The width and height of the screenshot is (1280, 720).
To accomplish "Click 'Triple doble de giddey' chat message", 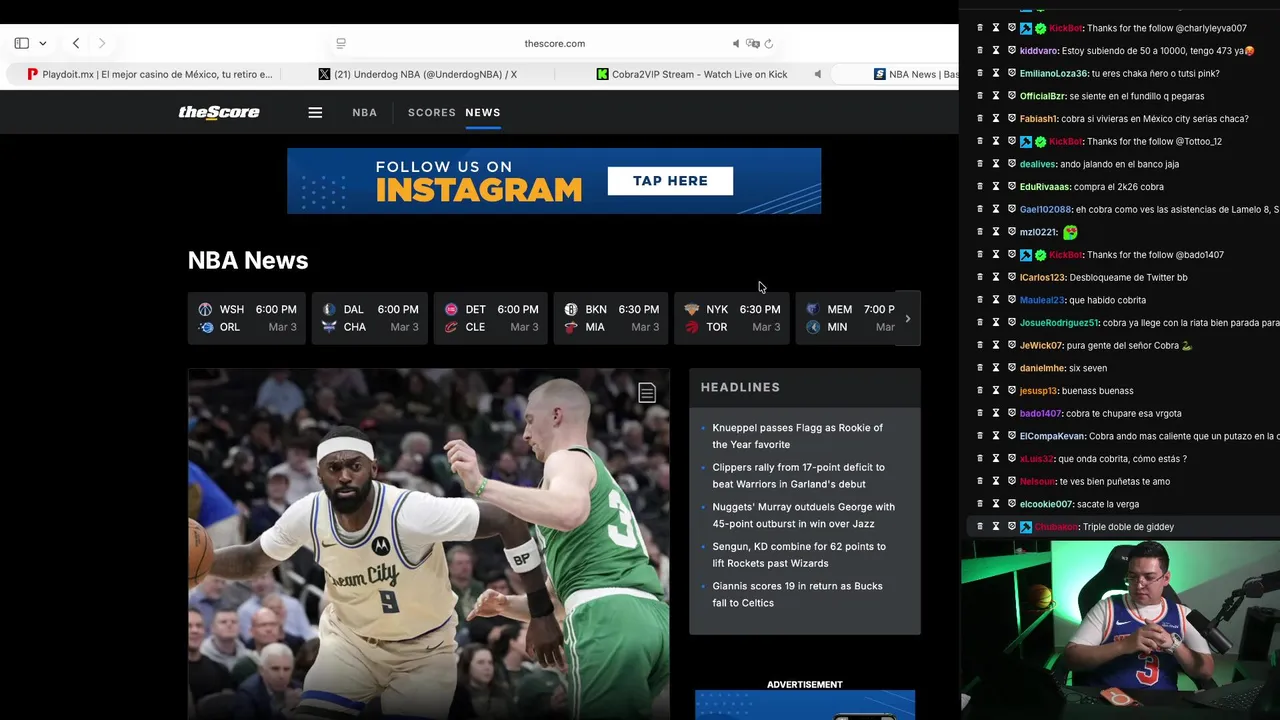I will pyautogui.click(x=1128, y=527).
